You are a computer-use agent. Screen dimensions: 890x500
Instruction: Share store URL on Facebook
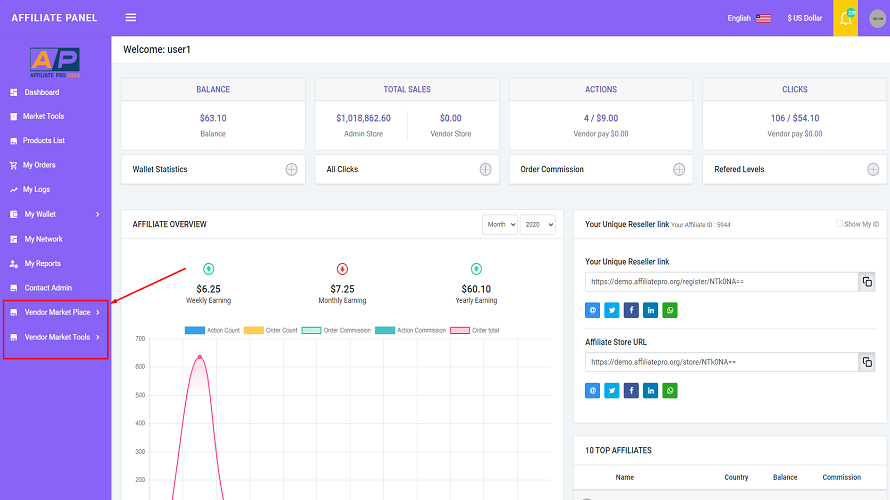coord(631,390)
